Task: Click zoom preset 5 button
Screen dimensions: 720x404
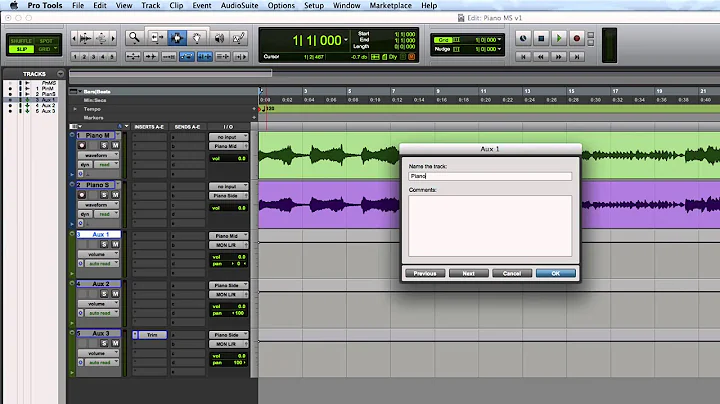Action: click(112, 56)
